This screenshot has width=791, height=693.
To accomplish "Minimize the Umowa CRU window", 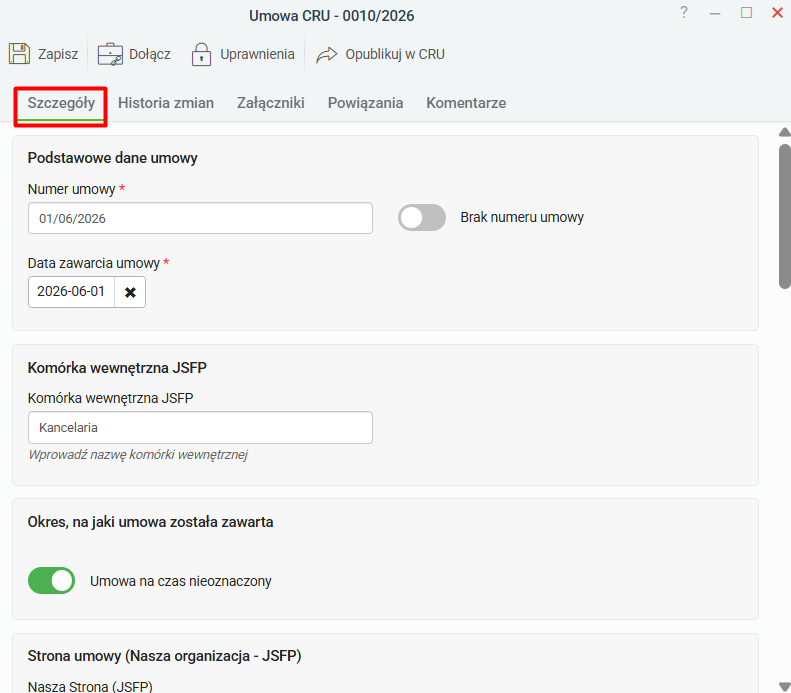I will coord(715,14).
